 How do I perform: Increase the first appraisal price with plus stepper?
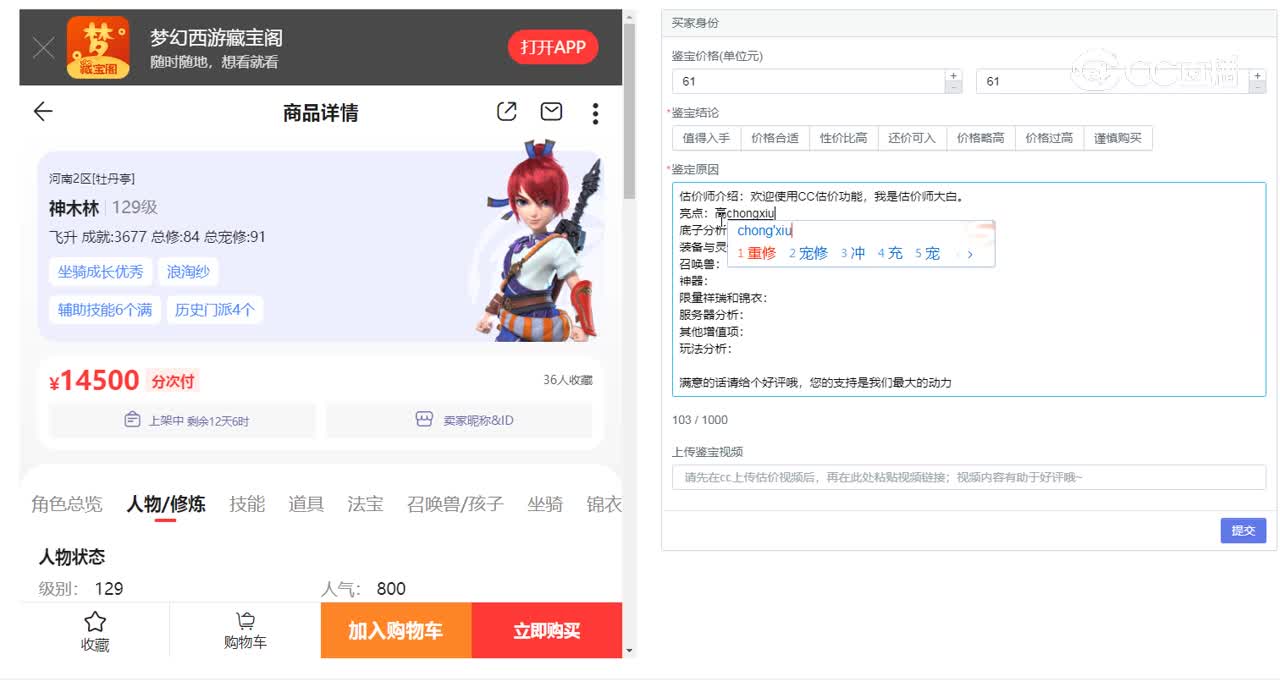coord(953,74)
